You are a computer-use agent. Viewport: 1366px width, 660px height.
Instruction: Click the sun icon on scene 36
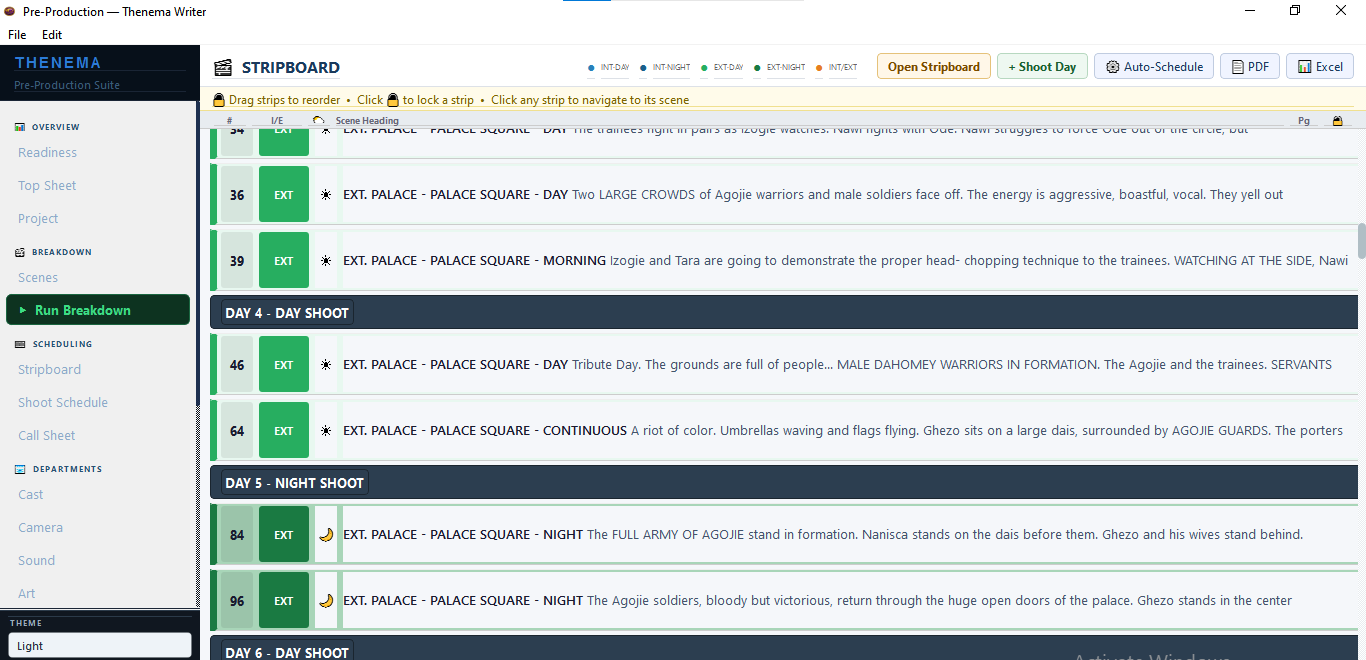325,195
